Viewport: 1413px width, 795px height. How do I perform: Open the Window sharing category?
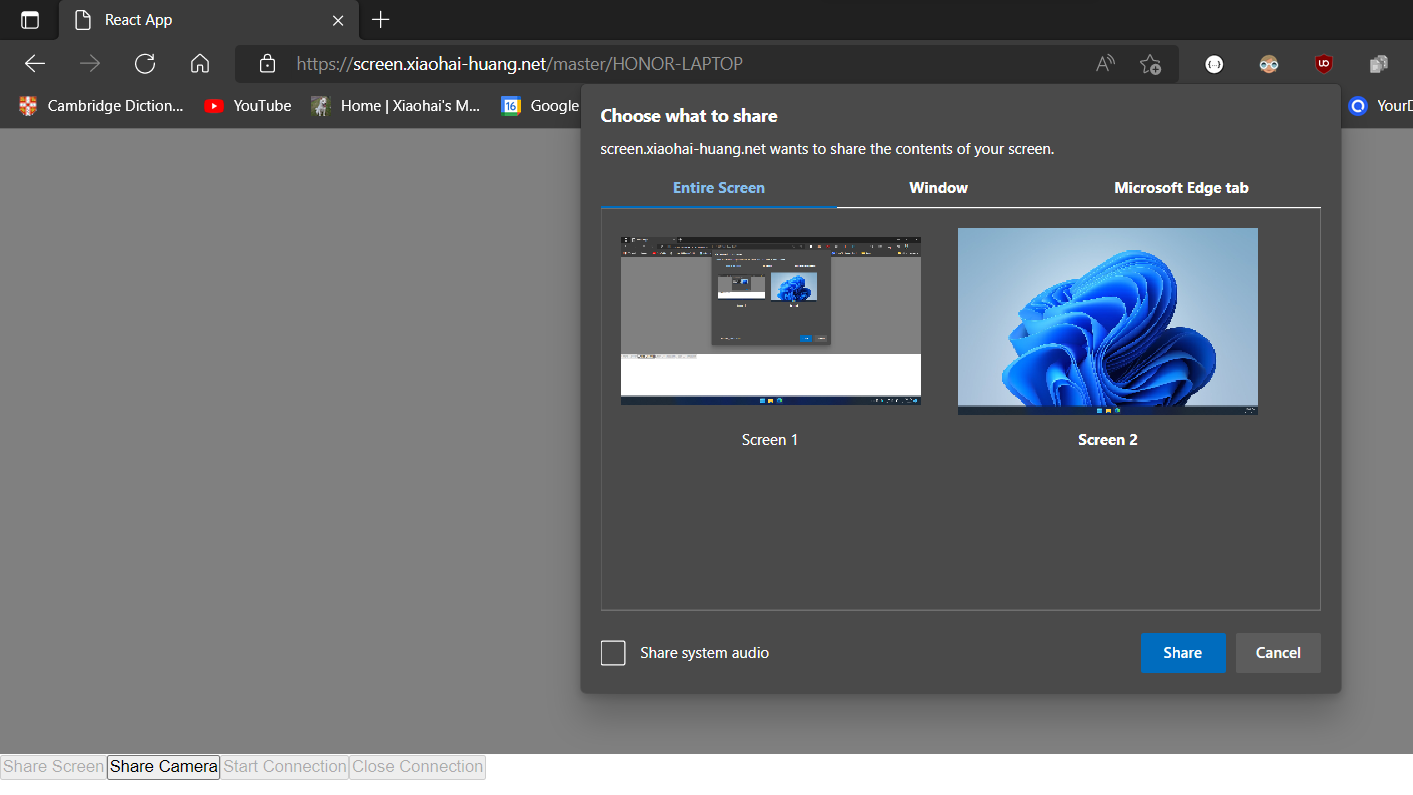tap(938, 187)
